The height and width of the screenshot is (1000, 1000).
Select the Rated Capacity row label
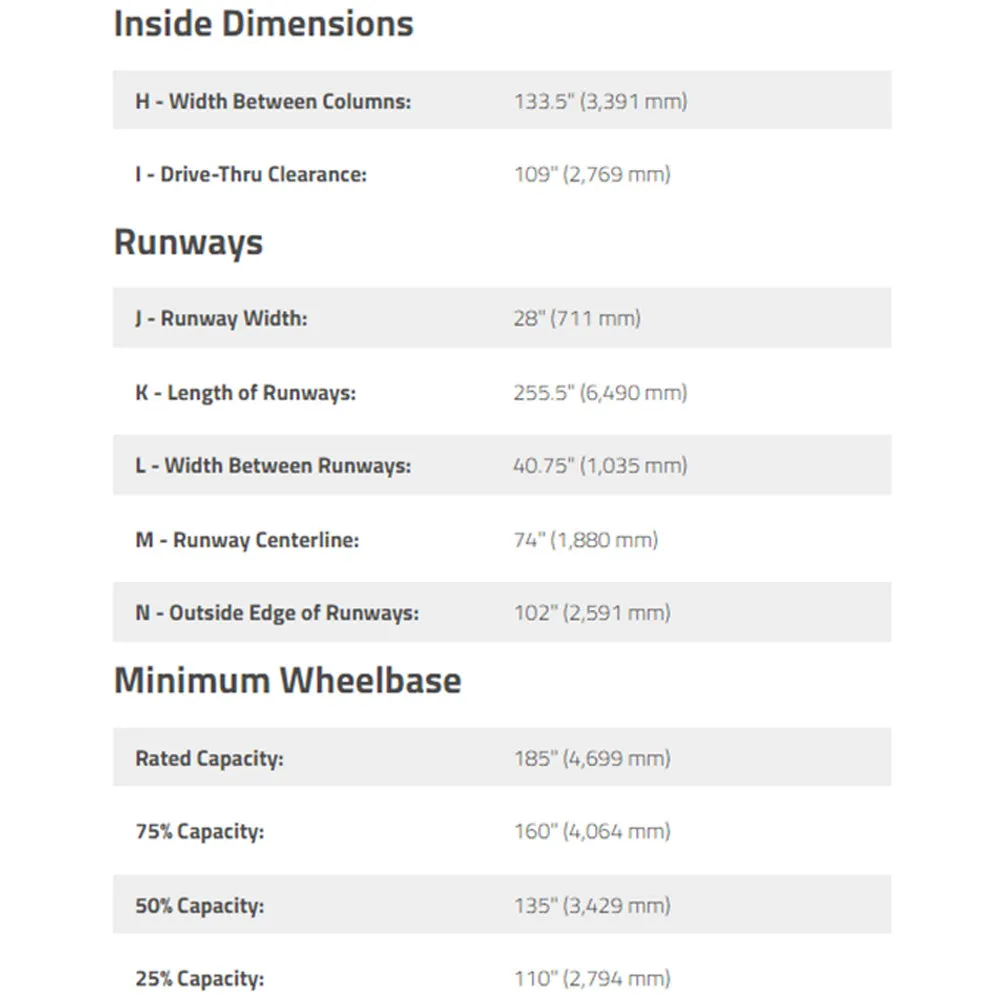click(x=209, y=758)
